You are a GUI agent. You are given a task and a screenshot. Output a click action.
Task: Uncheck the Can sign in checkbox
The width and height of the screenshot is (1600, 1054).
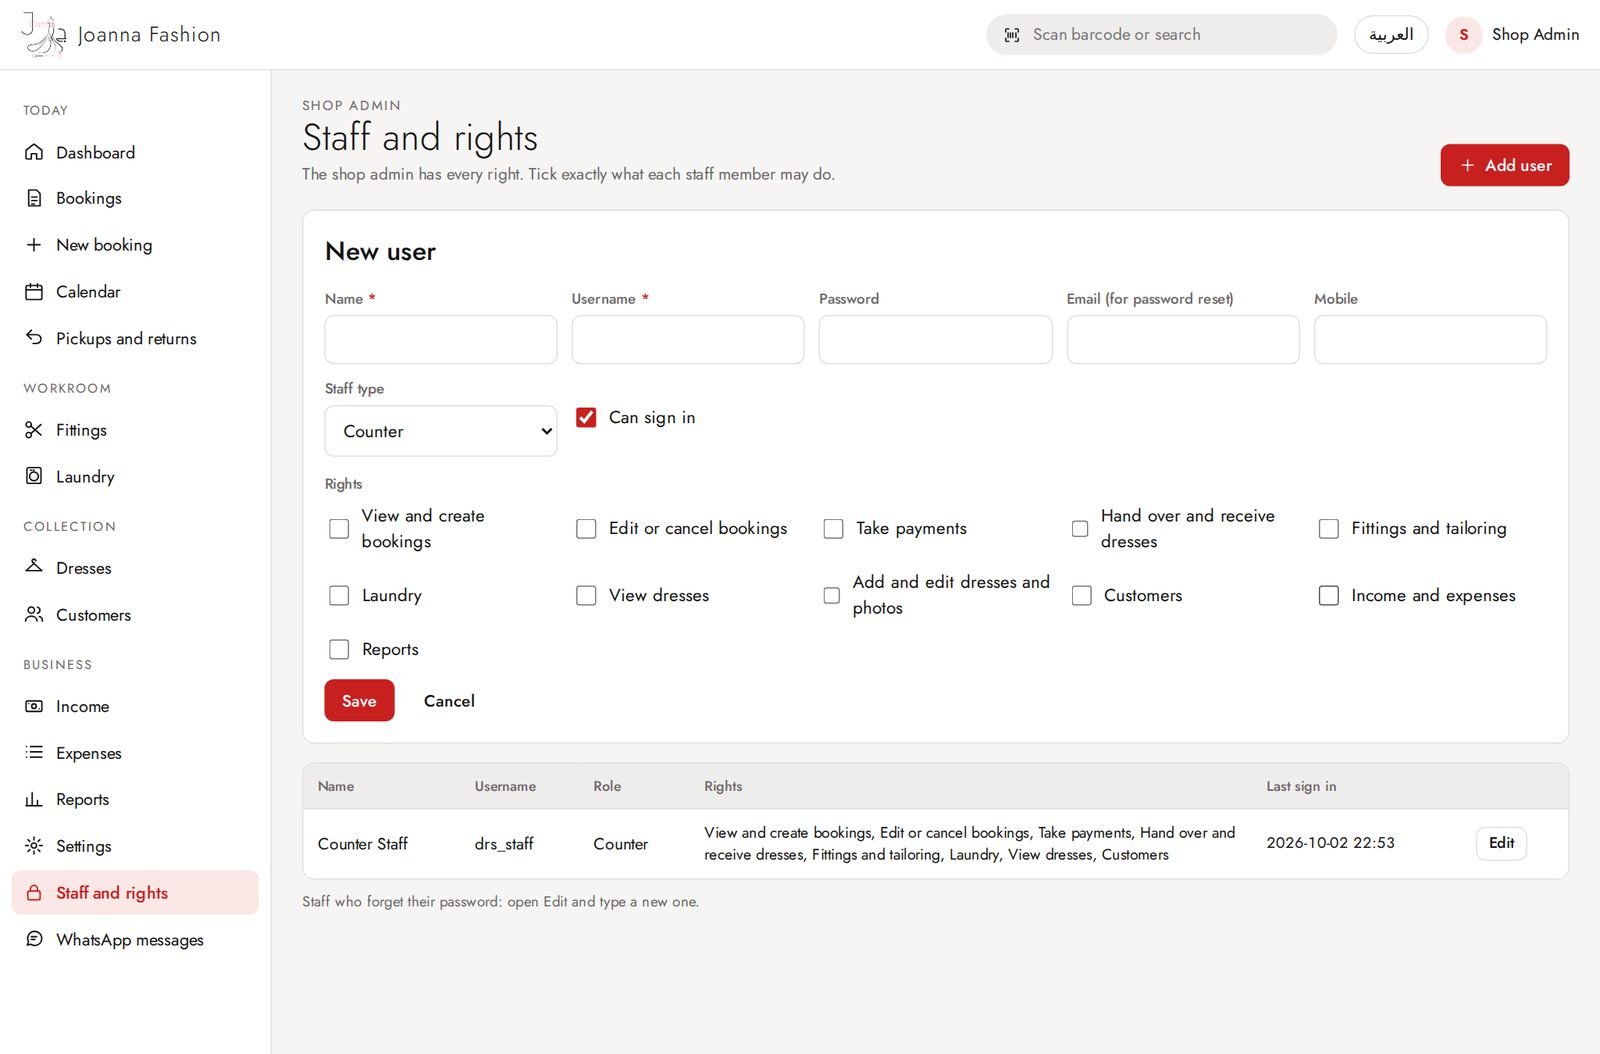(586, 418)
